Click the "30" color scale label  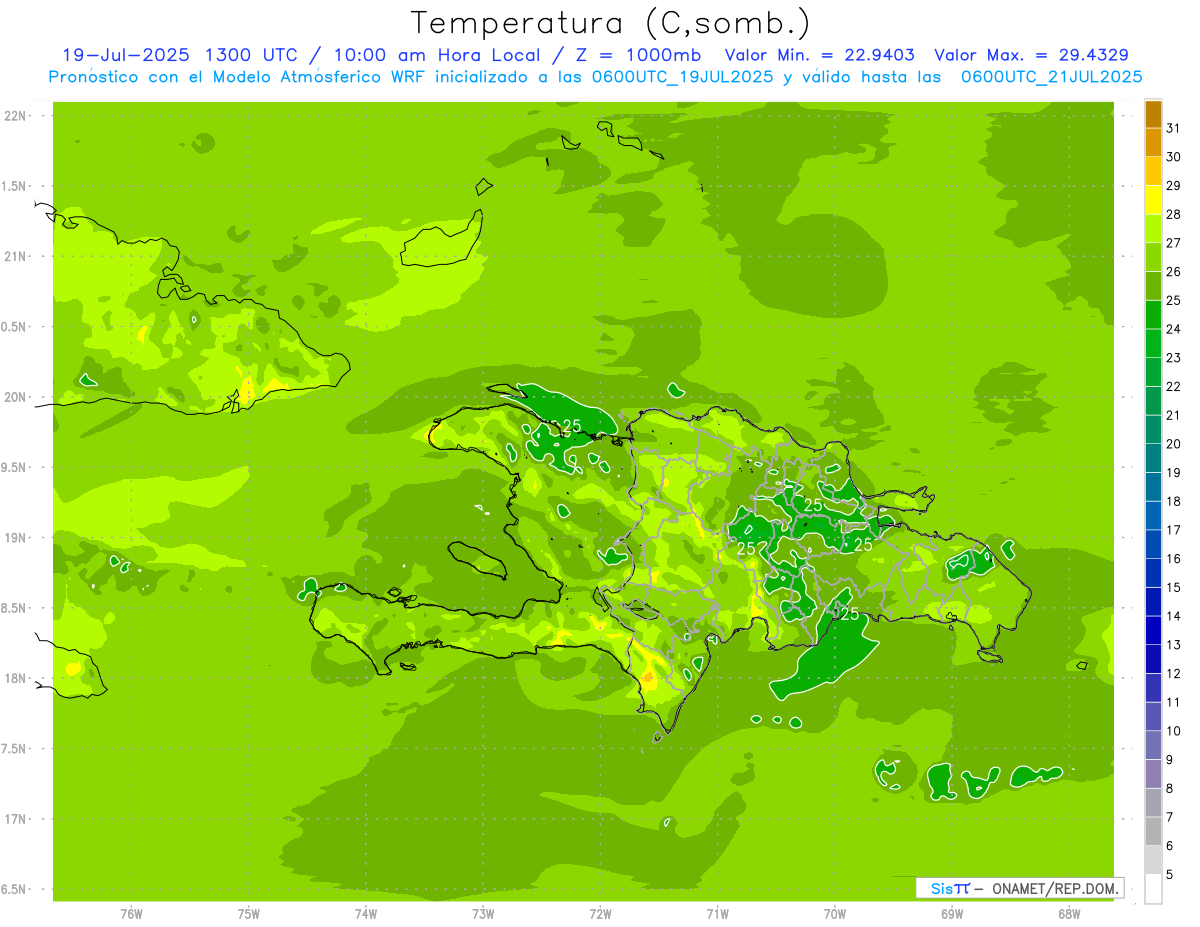coord(1174,157)
